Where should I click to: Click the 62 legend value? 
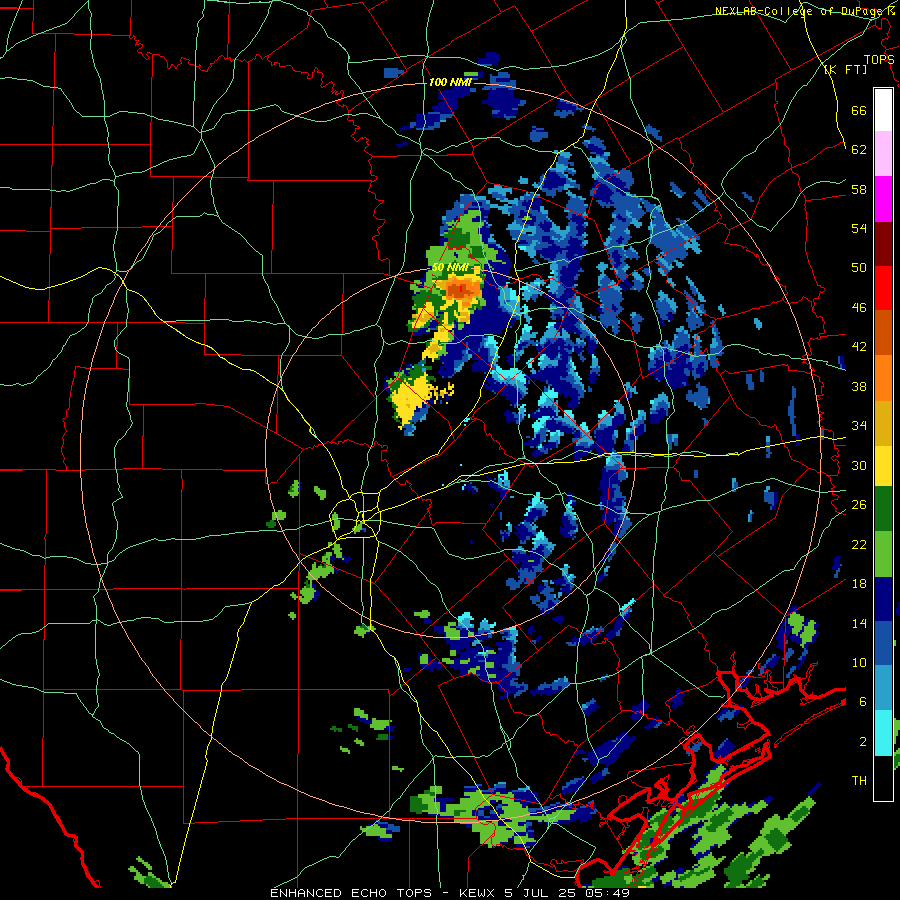click(x=859, y=150)
